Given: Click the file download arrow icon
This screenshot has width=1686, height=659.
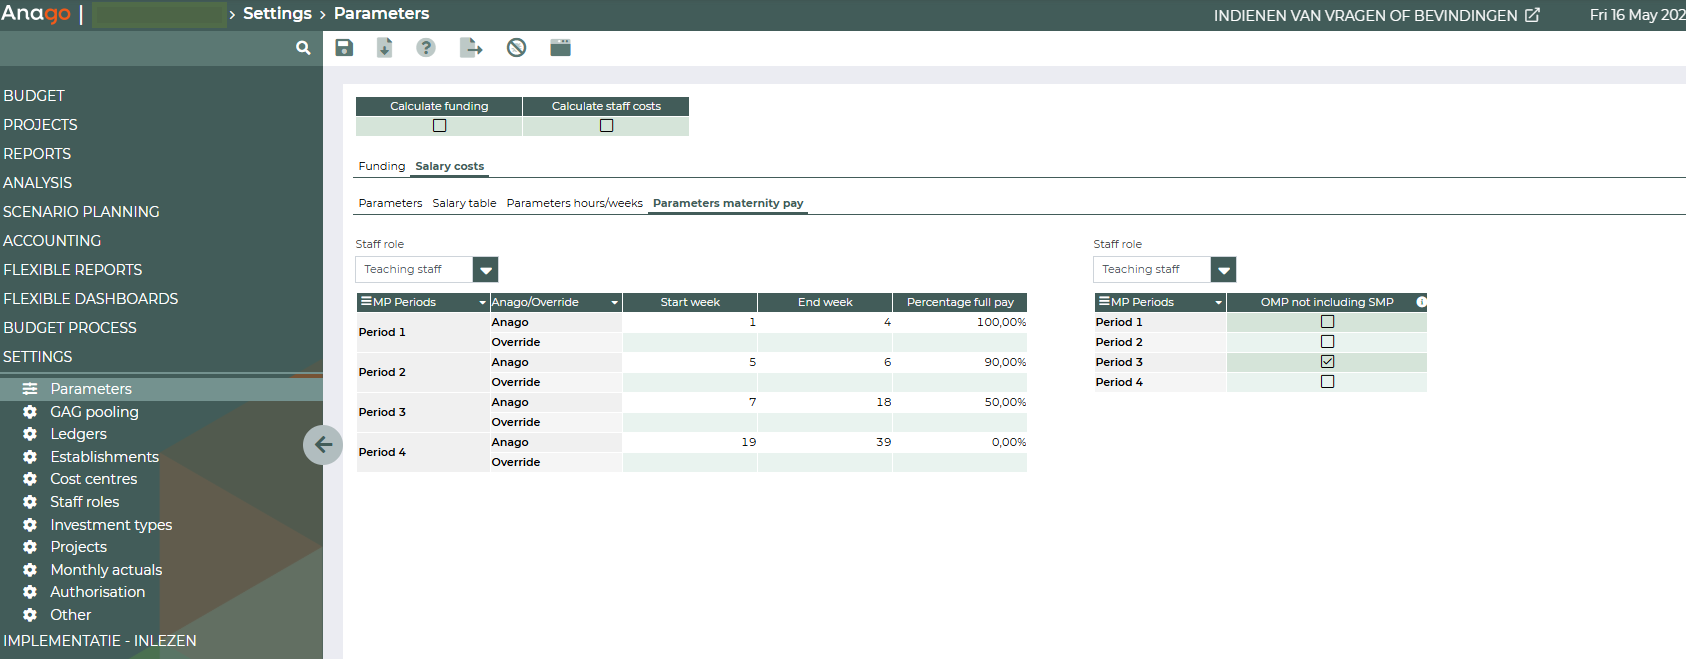Looking at the screenshot, I should coord(384,48).
